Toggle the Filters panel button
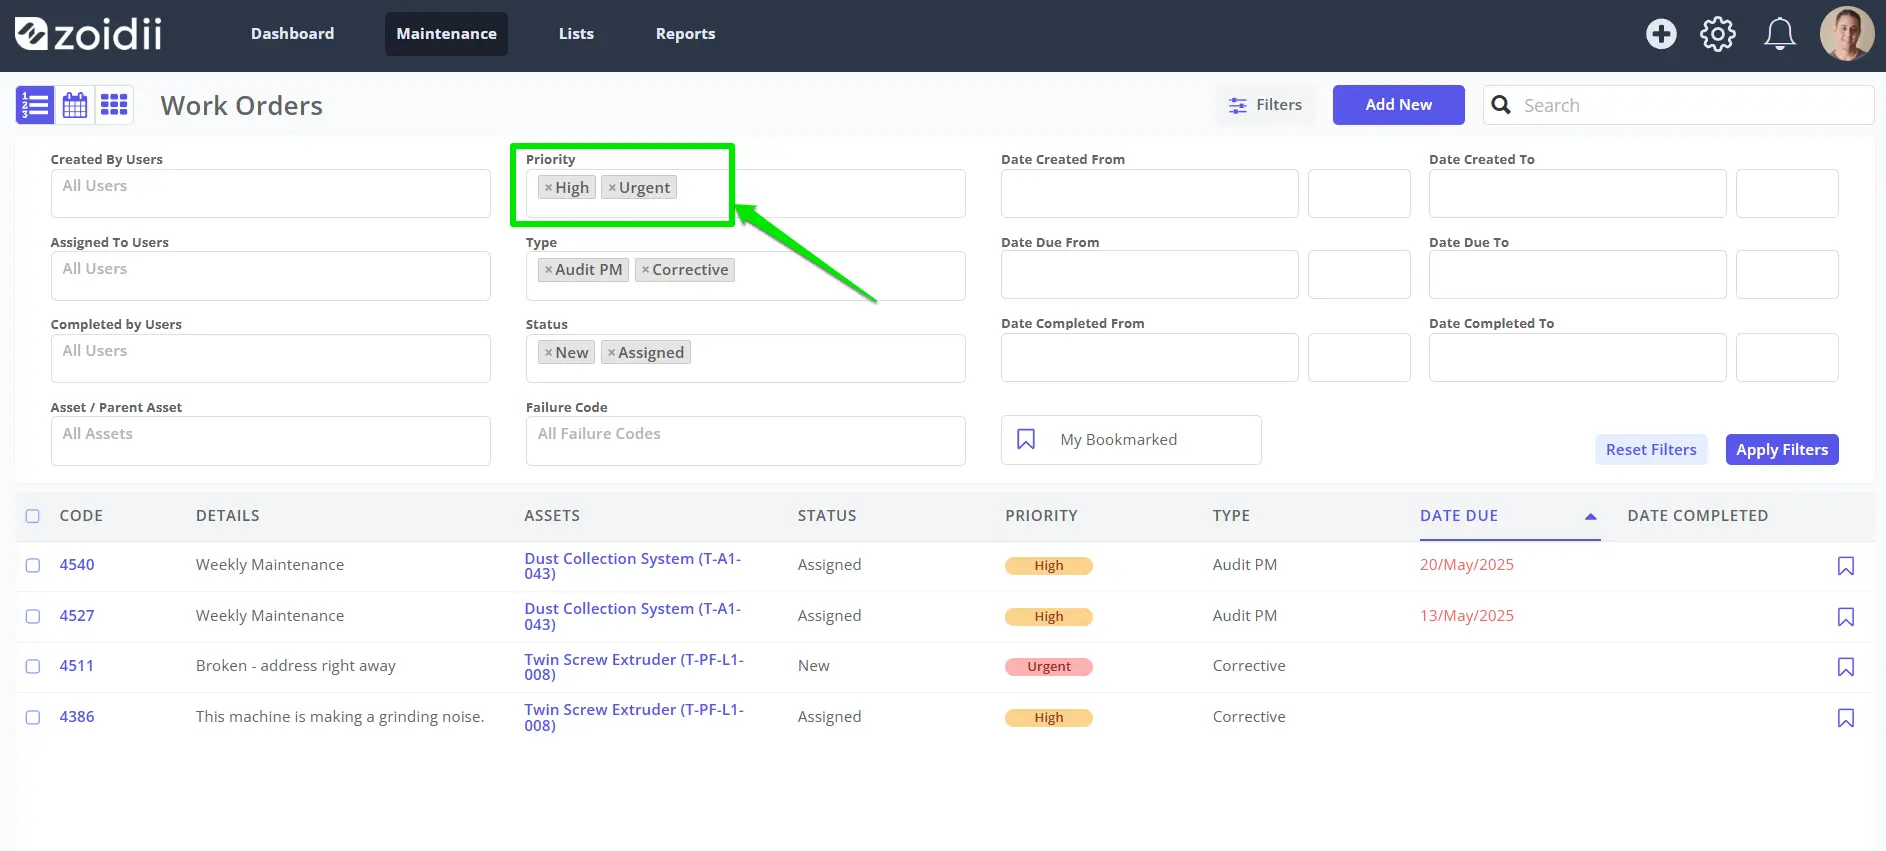 (x=1266, y=105)
